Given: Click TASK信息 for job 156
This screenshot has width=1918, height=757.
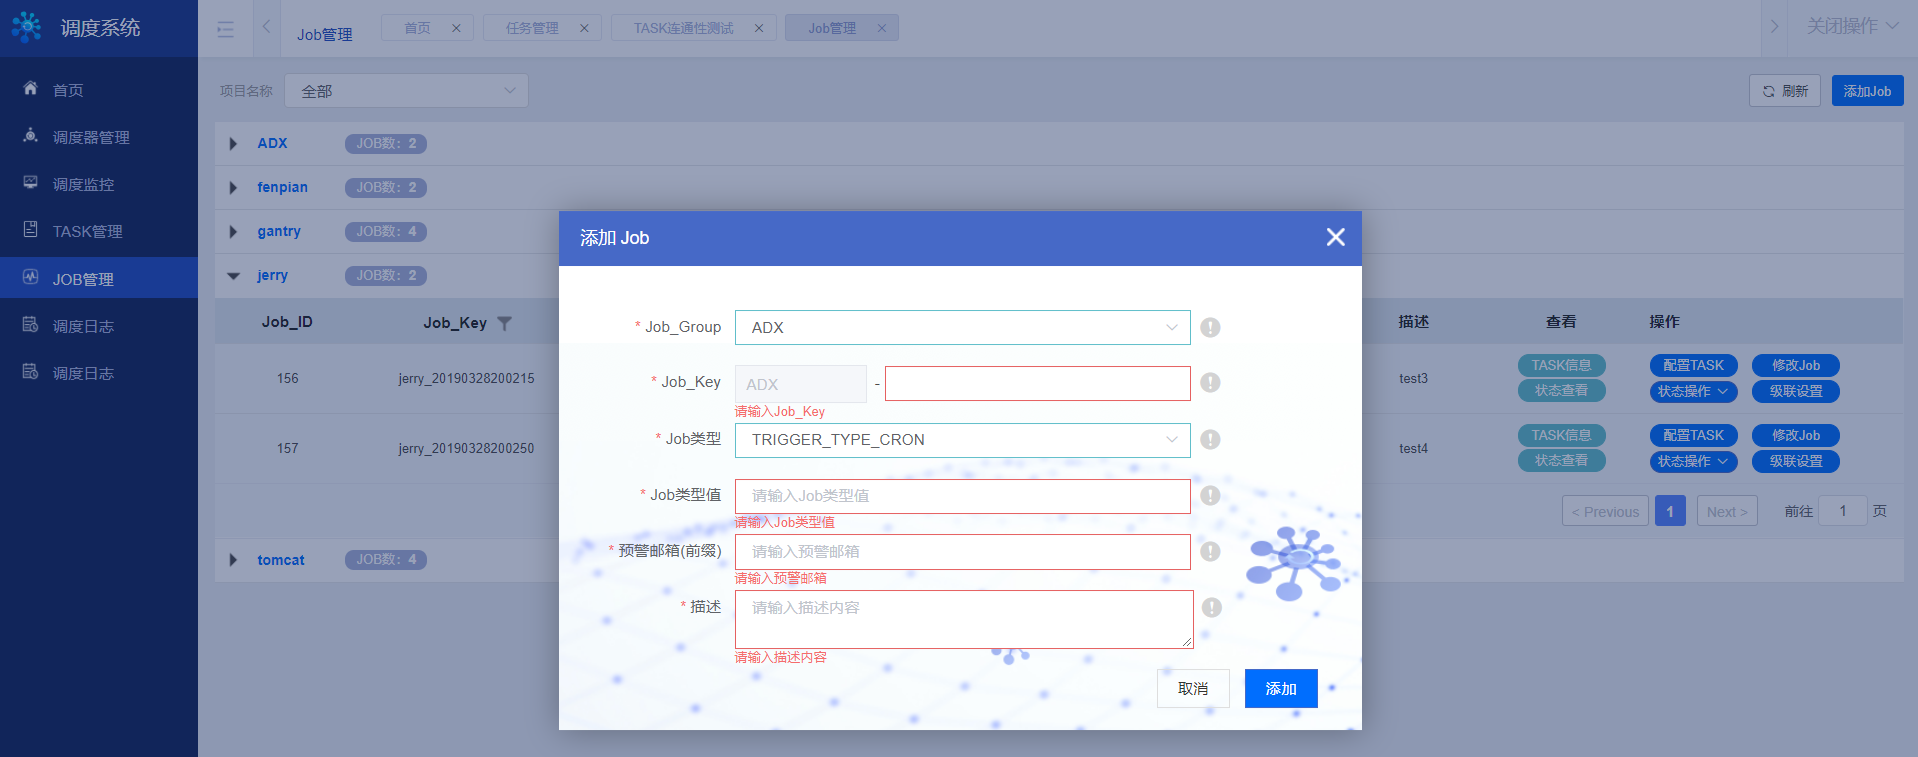Looking at the screenshot, I should pyautogui.click(x=1561, y=365).
